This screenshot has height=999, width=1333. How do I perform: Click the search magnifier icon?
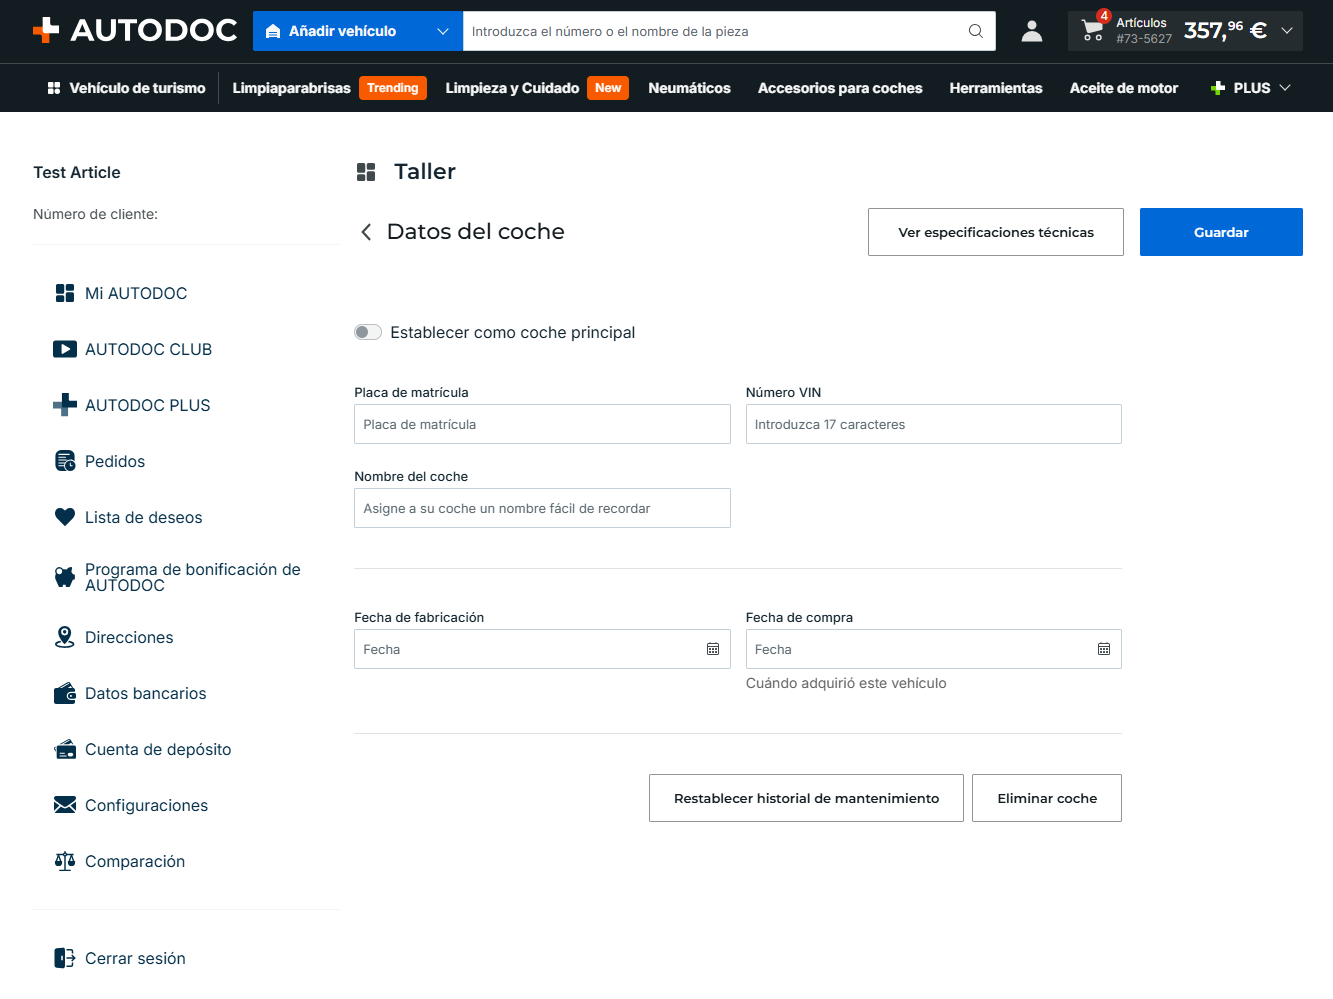[976, 31]
